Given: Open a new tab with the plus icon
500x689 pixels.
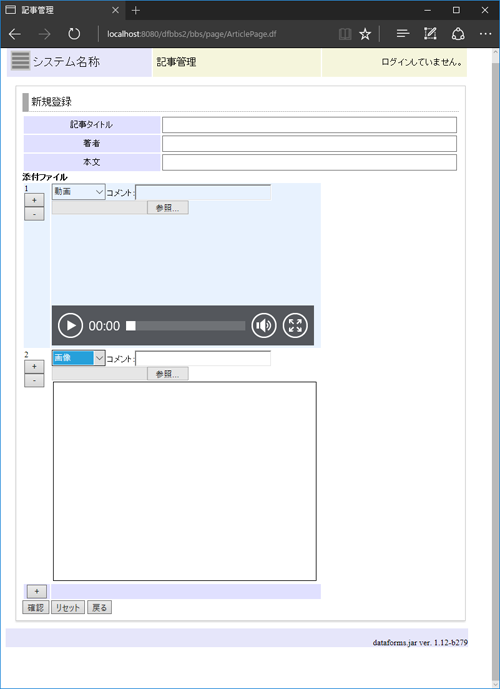Looking at the screenshot, I should [x=136, y=10].
